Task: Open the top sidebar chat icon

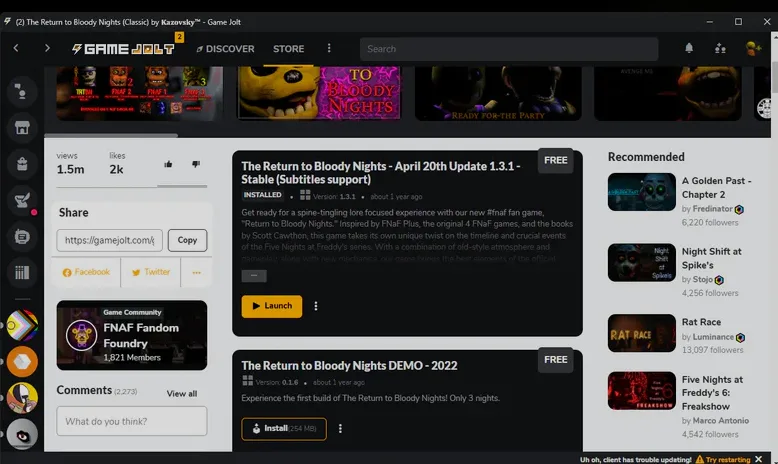Action: pos(22,92)
